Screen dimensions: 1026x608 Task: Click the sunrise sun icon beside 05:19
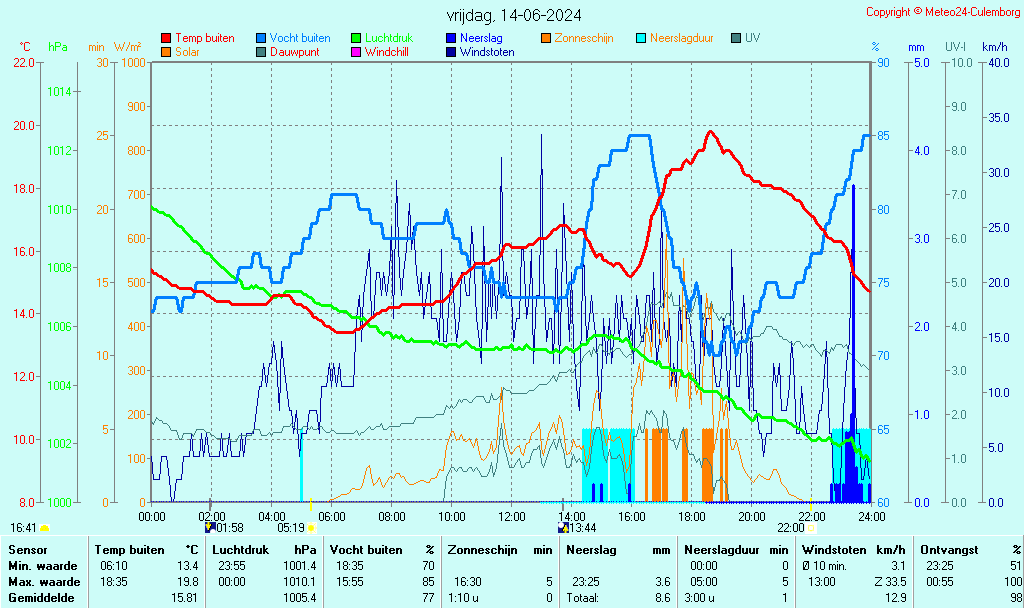(311, 527)
